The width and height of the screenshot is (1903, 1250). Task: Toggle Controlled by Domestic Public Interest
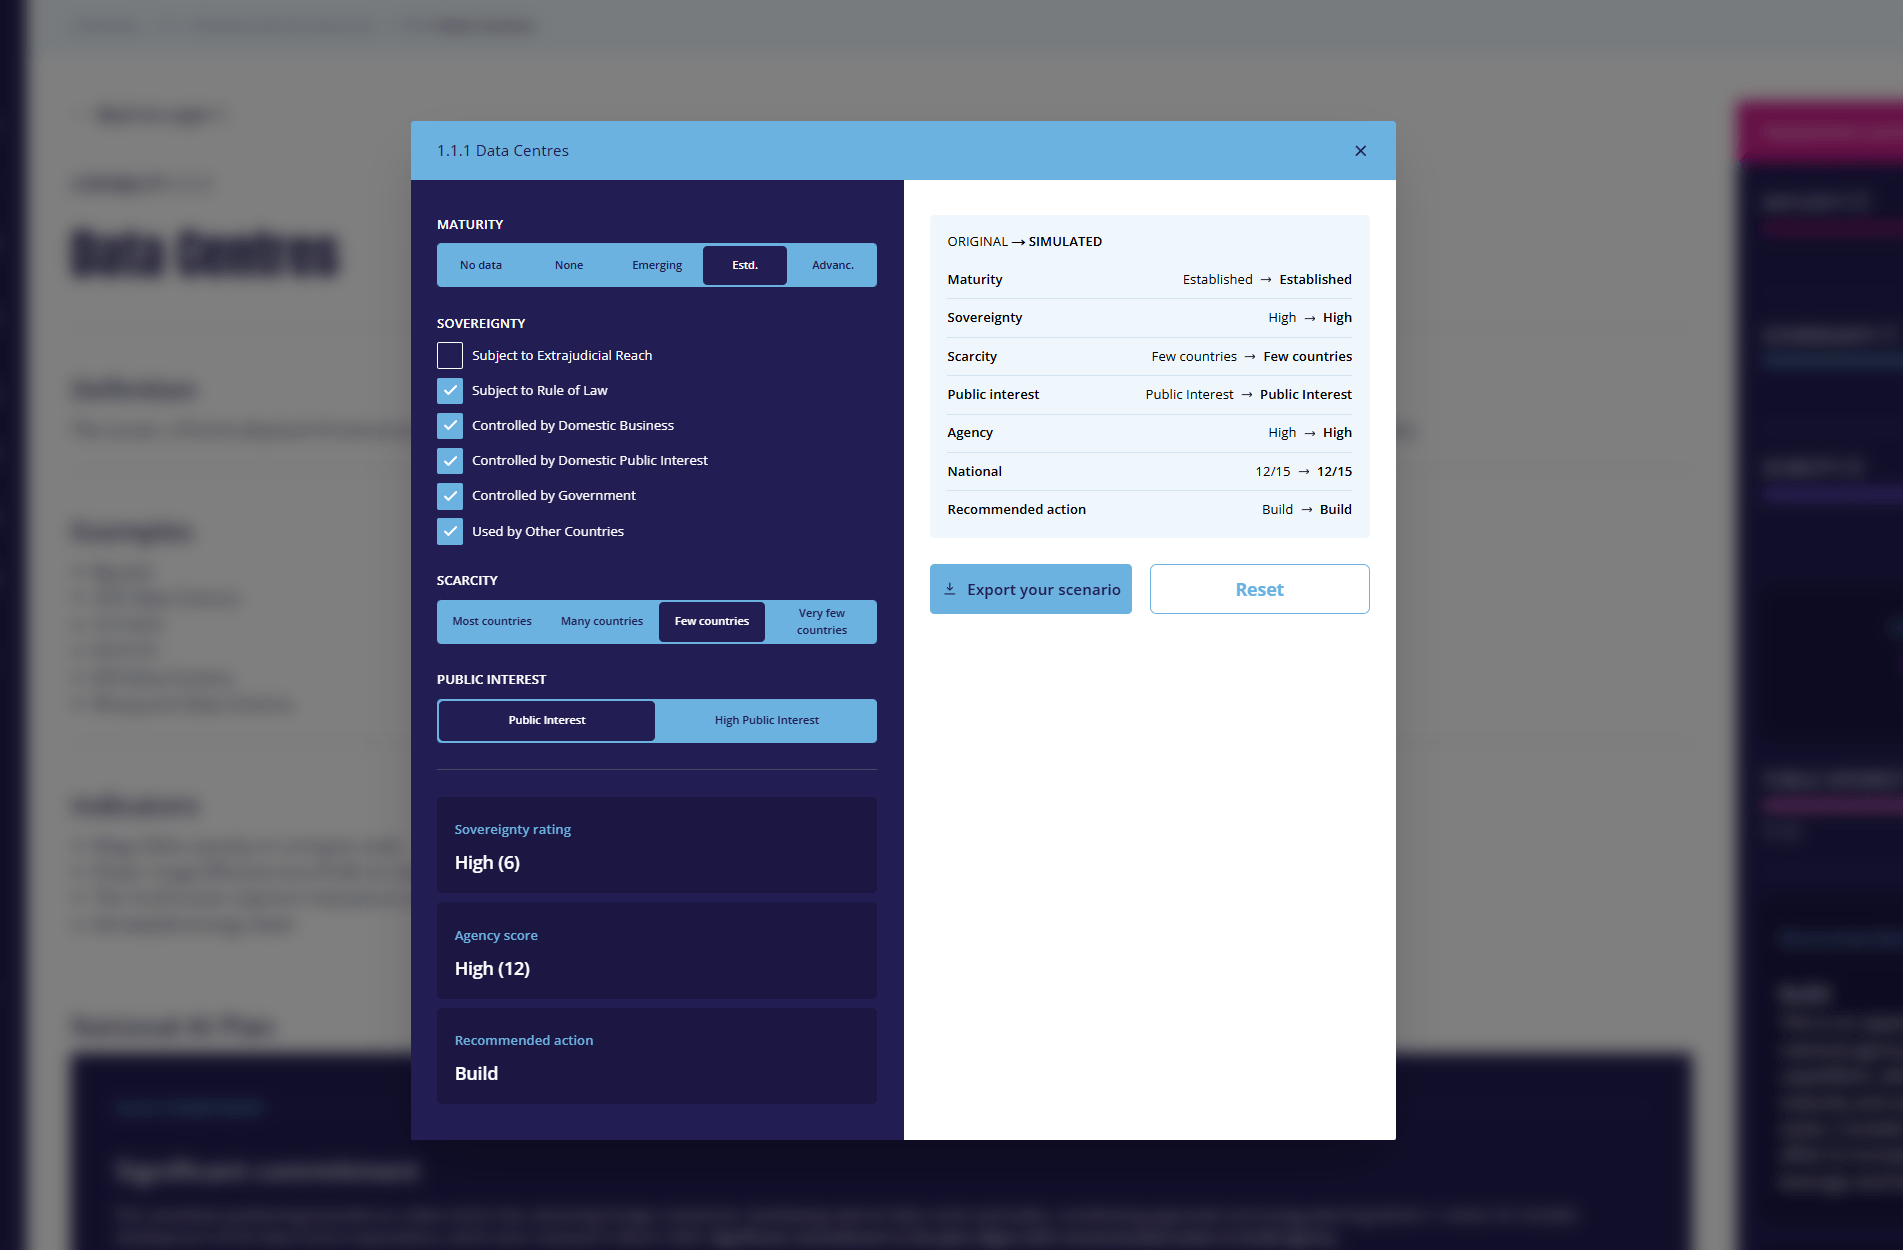(x=450, y=460)
